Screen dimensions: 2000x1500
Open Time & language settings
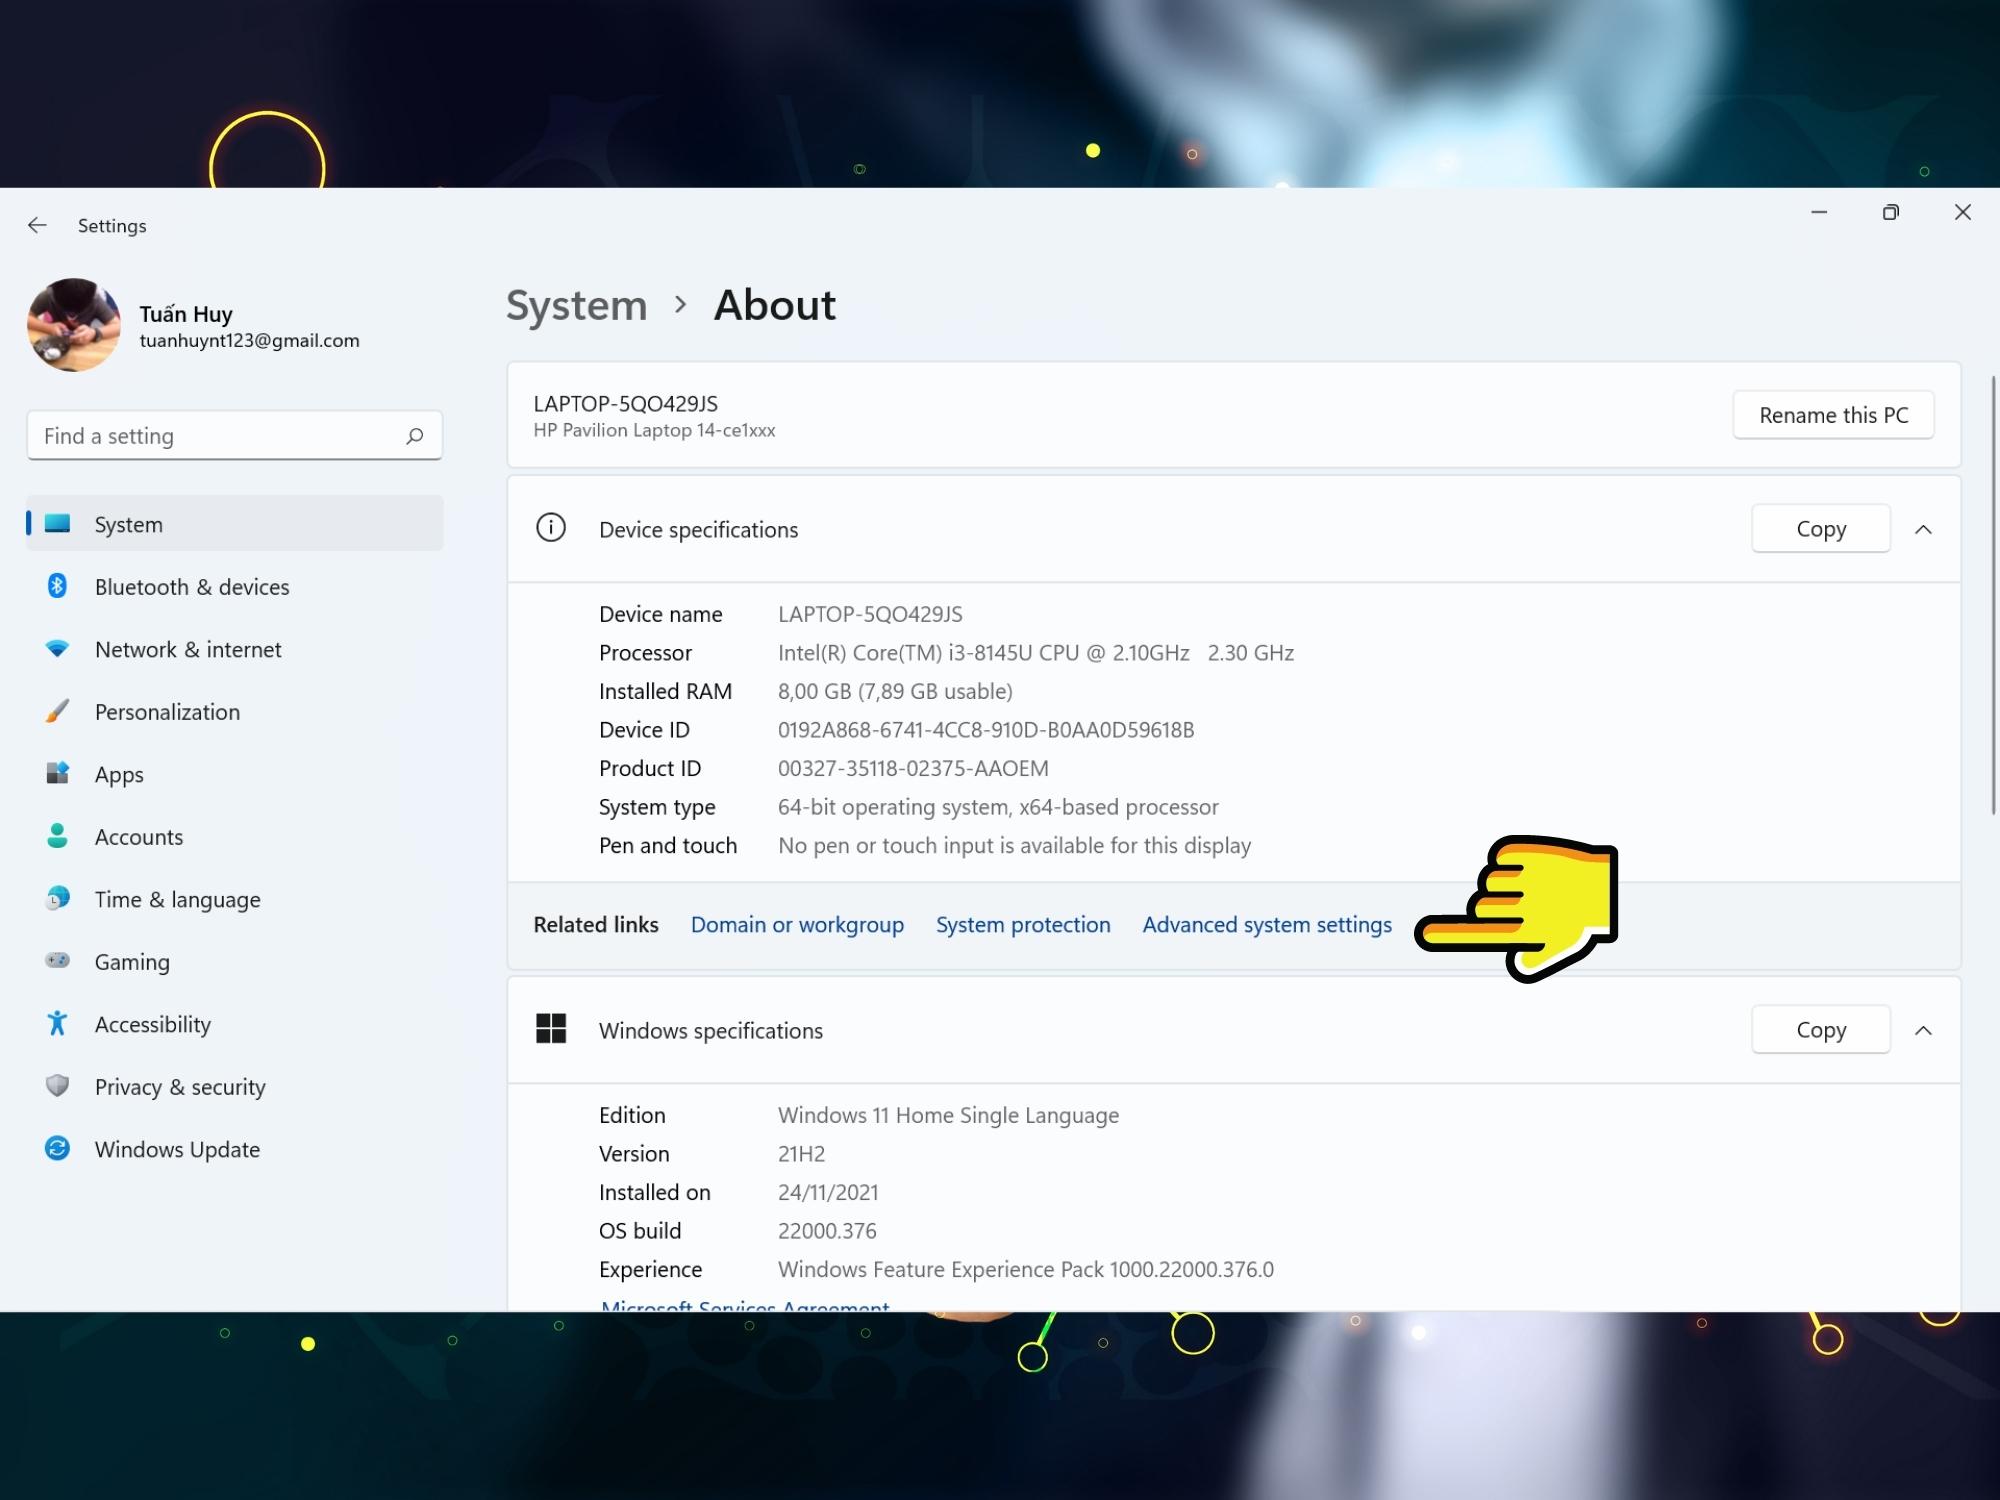point(235,899)
